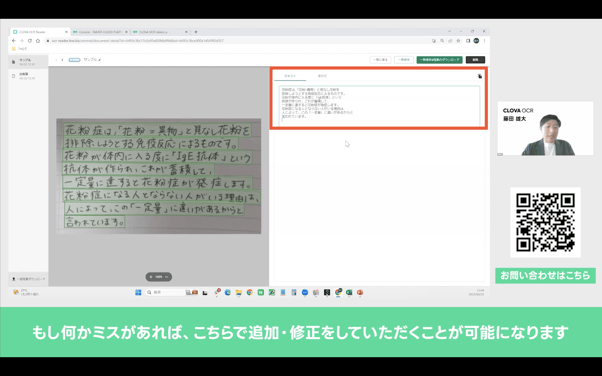Click inside the recognized text editing area

(379, 105)
